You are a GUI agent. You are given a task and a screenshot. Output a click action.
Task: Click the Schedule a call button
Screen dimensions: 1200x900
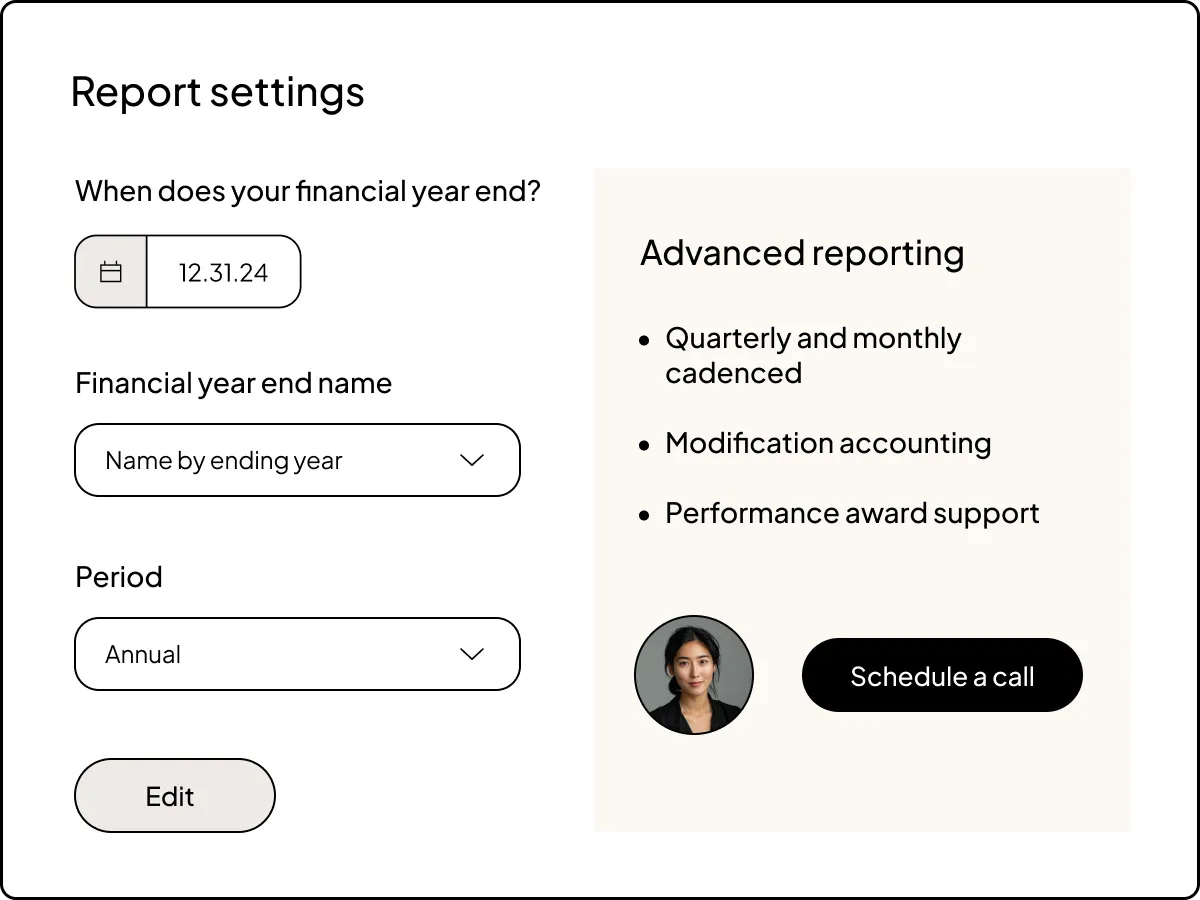coord(941,675)
